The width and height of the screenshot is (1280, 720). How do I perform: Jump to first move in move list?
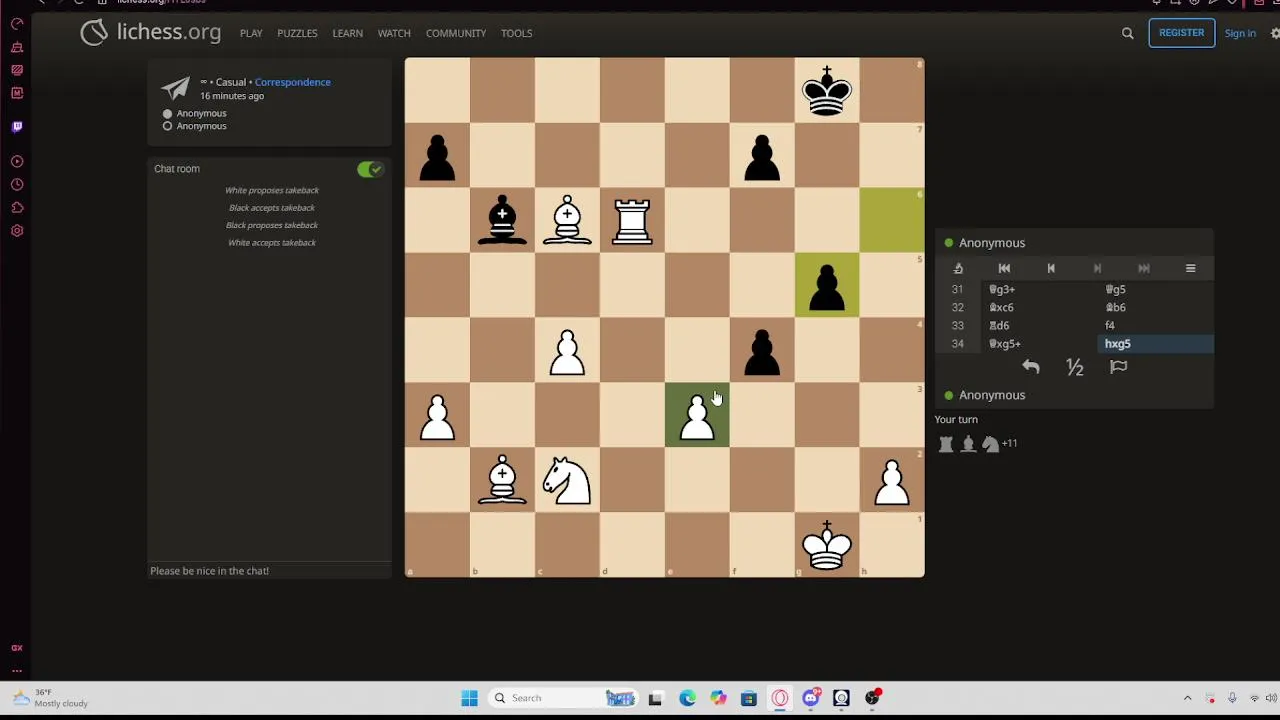pyautogui.click(x=1004, y=268)
